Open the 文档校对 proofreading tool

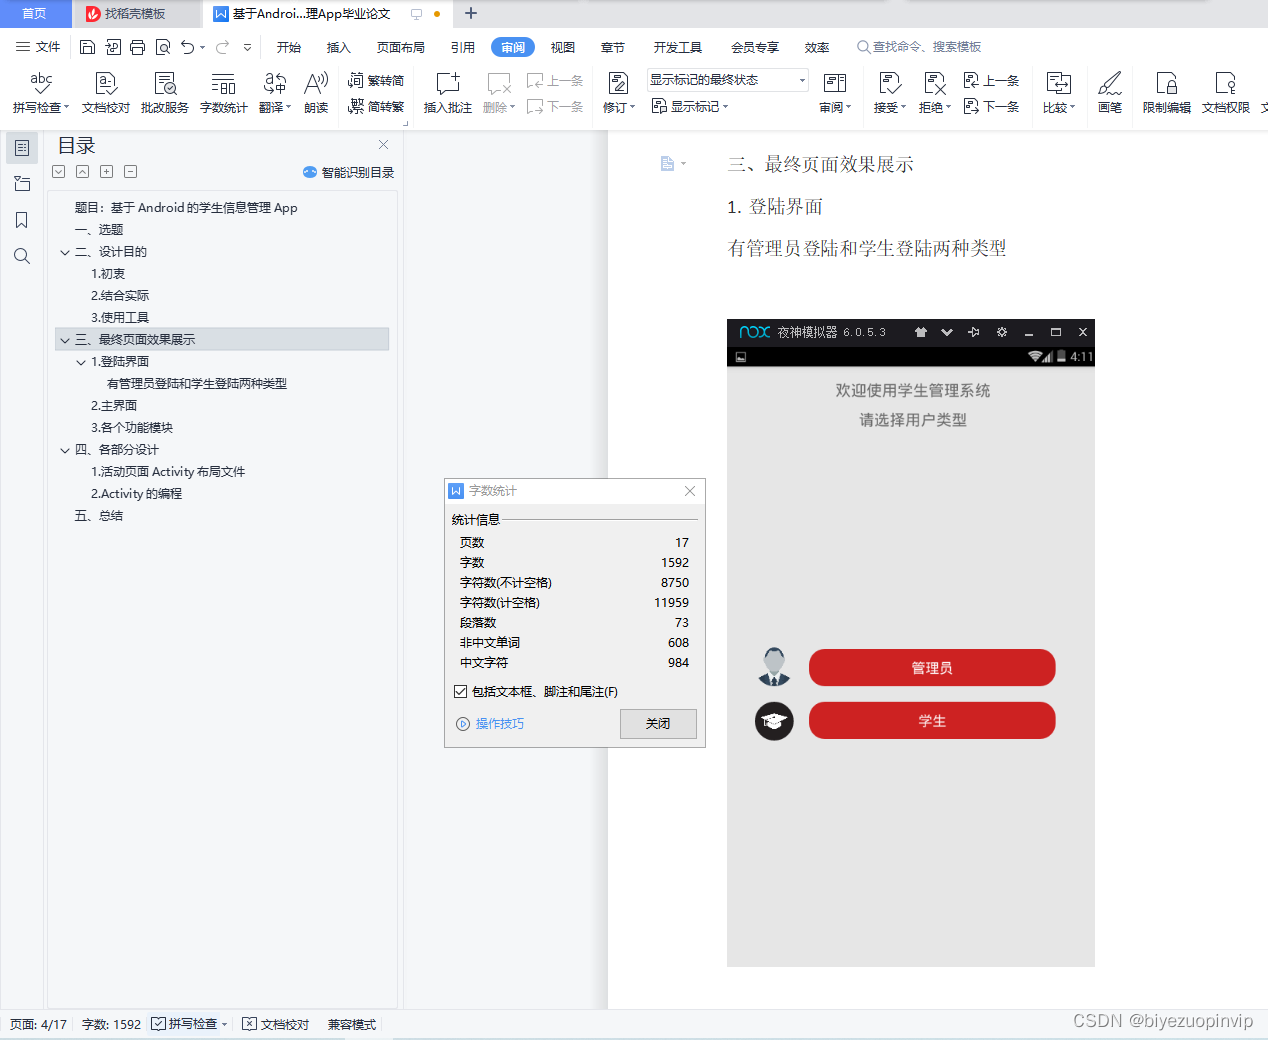[x=106, y=92]
